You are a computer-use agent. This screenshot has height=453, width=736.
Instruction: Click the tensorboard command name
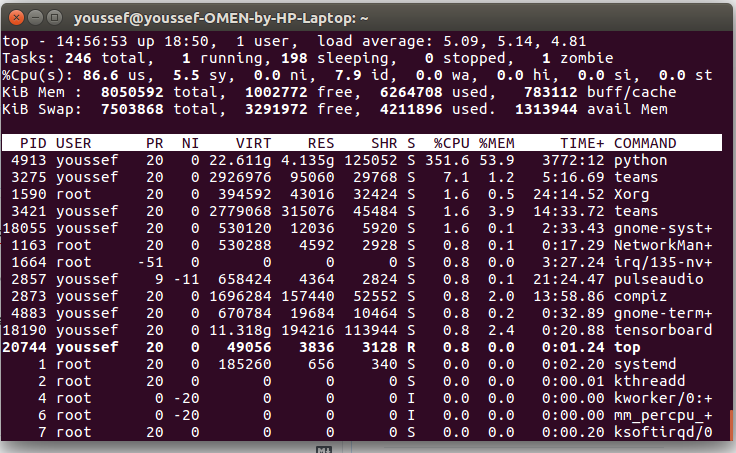click(x=663, y=330)
